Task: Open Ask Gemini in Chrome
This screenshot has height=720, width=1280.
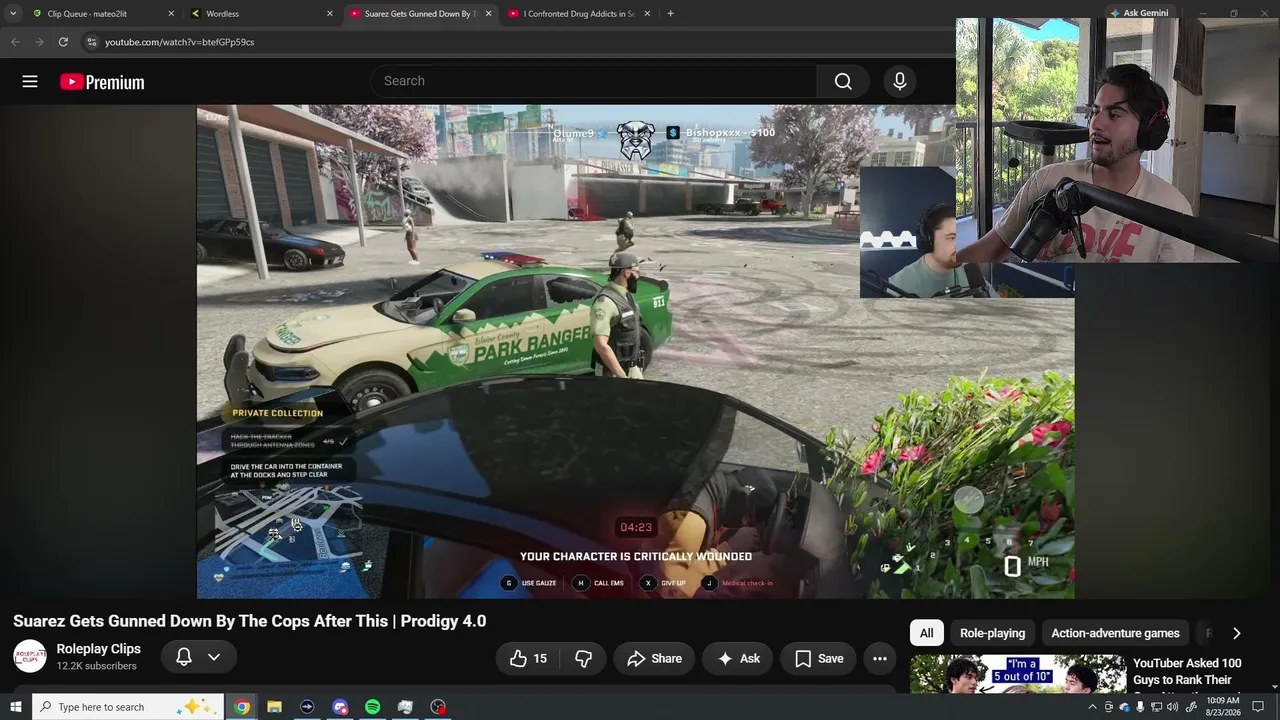Action: click(x=1138, y=13)
